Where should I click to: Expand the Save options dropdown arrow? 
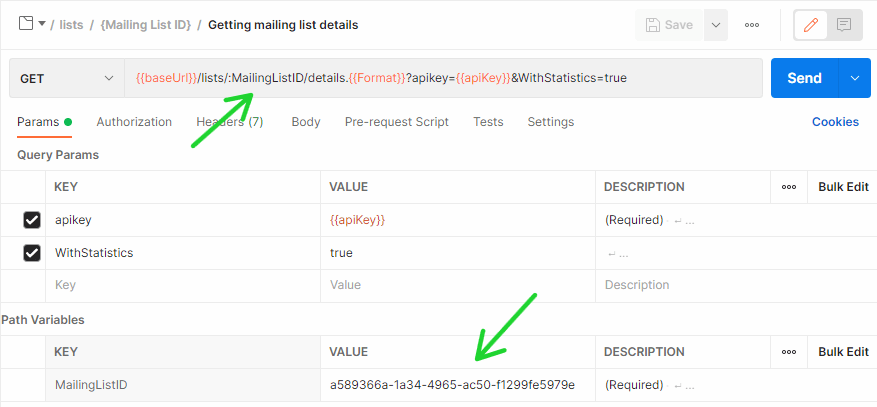click(x=715, y=25)
